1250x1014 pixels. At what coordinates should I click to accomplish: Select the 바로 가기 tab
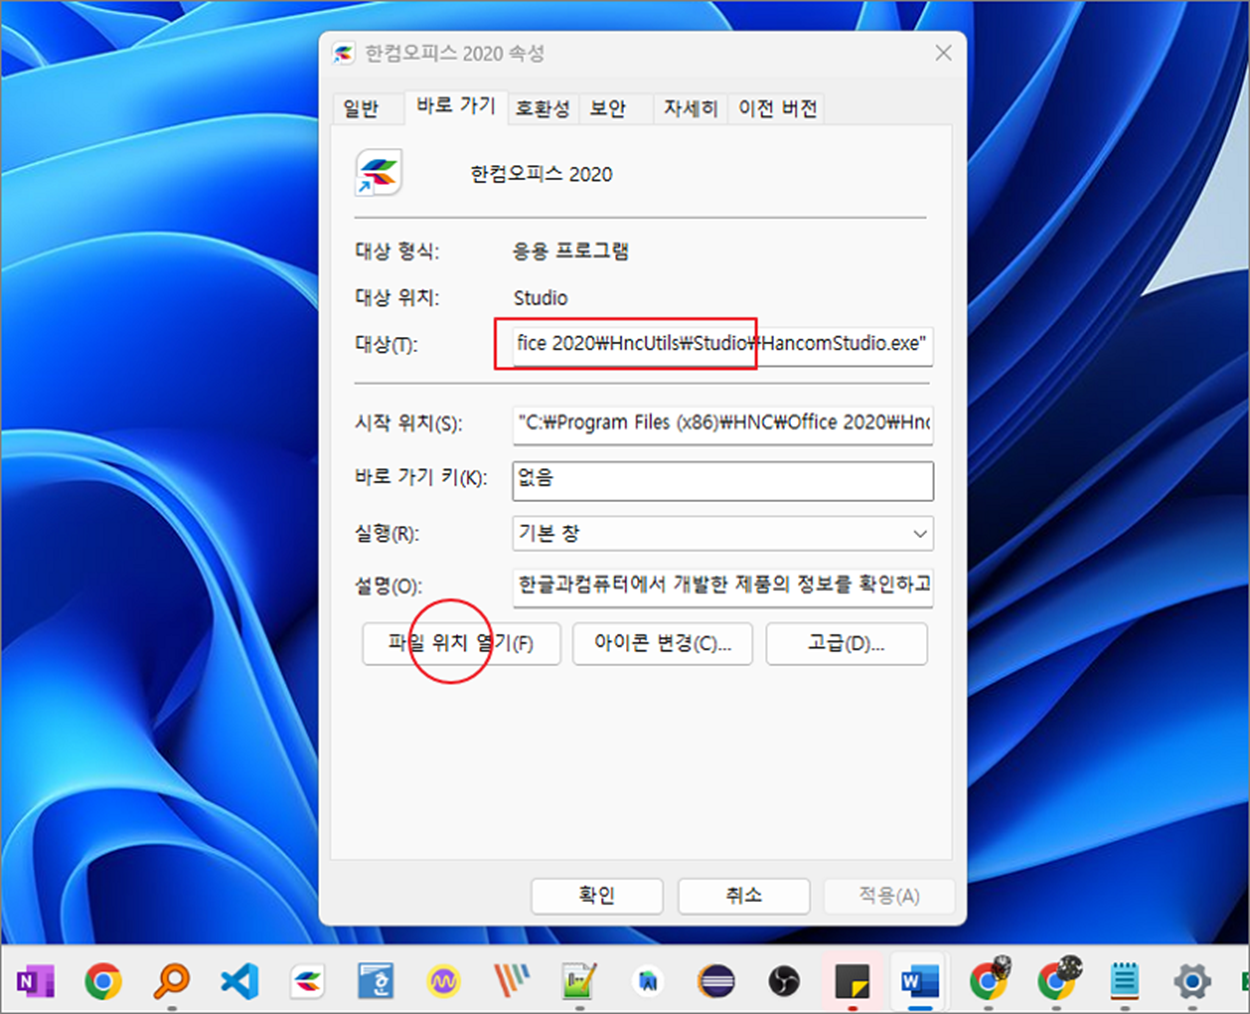(456, 106)
